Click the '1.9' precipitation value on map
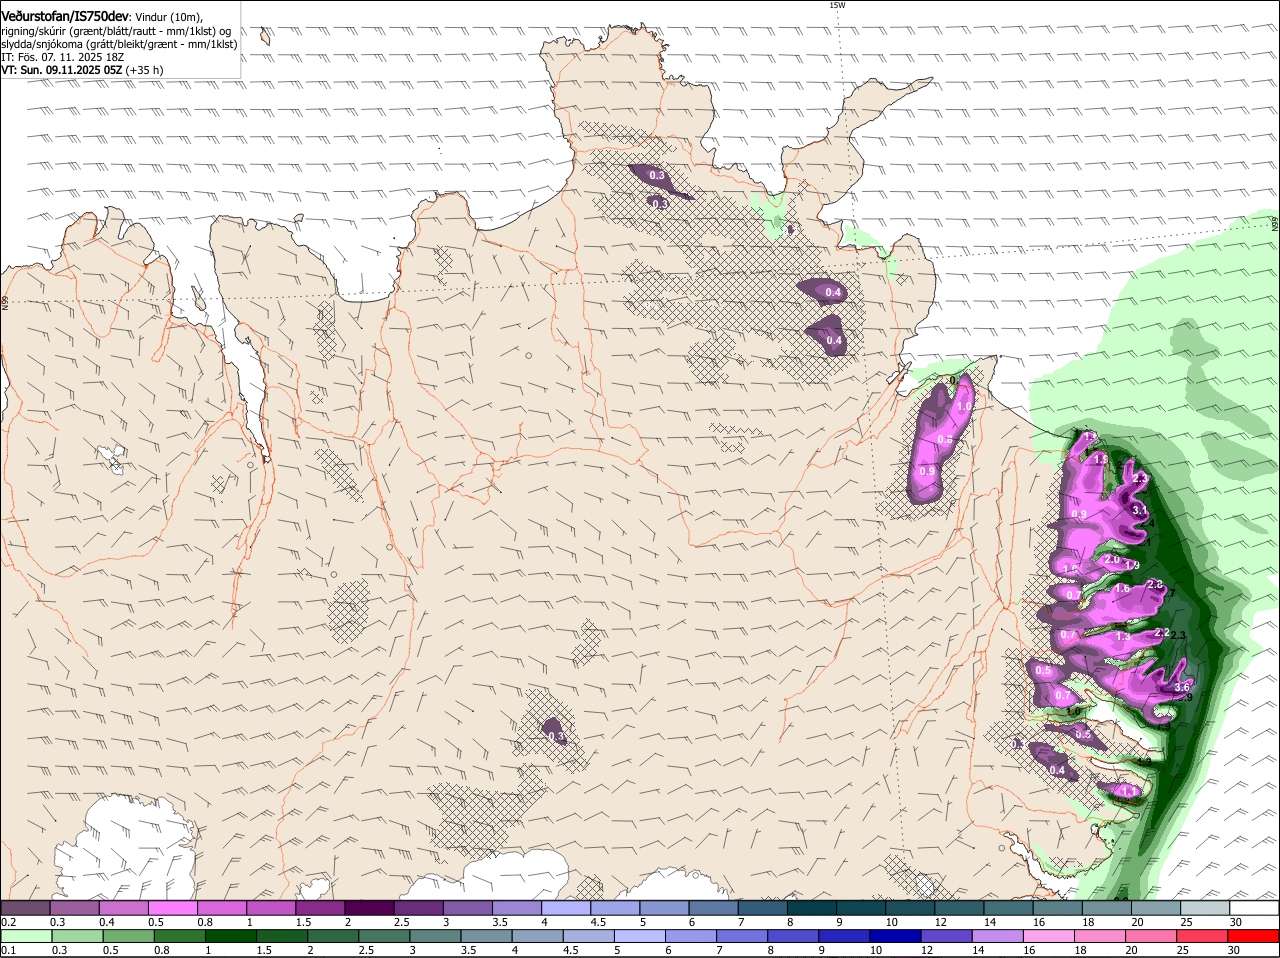 coord(1132,566)
